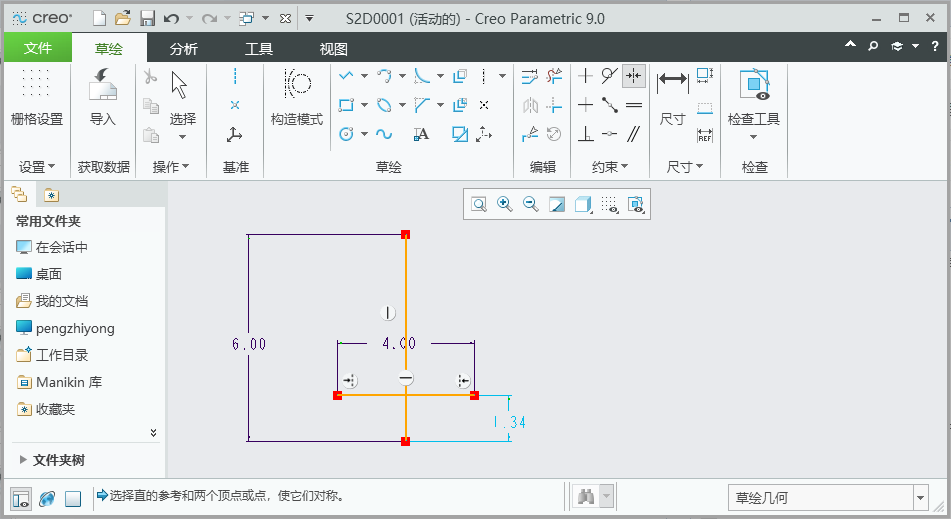Expand the 文件夹树 folder tree
Image resolution: width=951 pixels, height=519 pixels.
[x=24, y=460]
